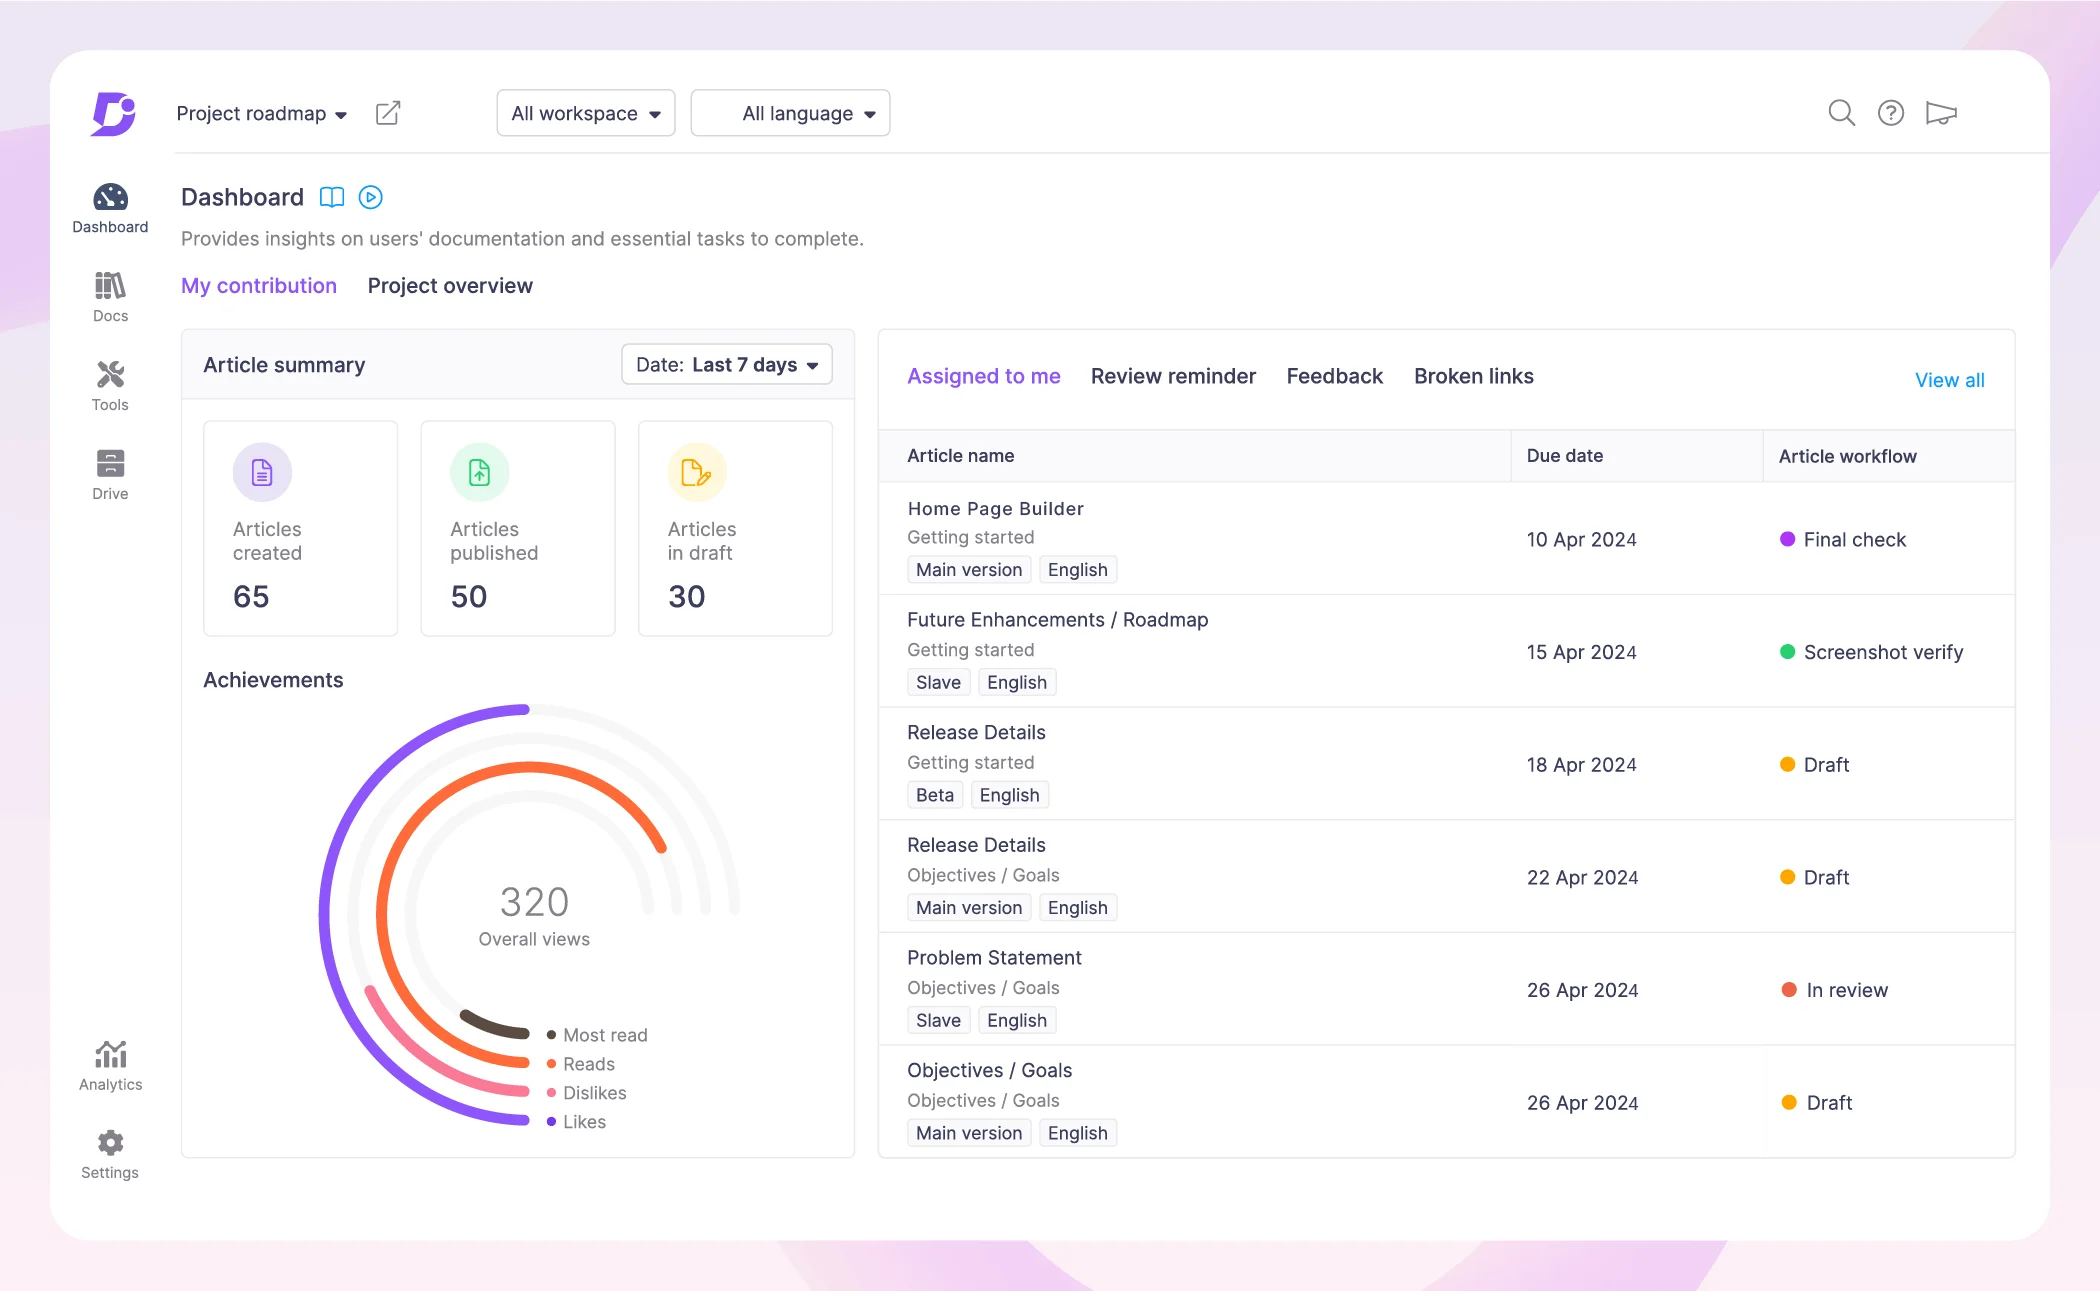Click the Feedback tab in task list
Image resolution: width=2100 pixels, height=1291 pixels.
coord(1334,376)
